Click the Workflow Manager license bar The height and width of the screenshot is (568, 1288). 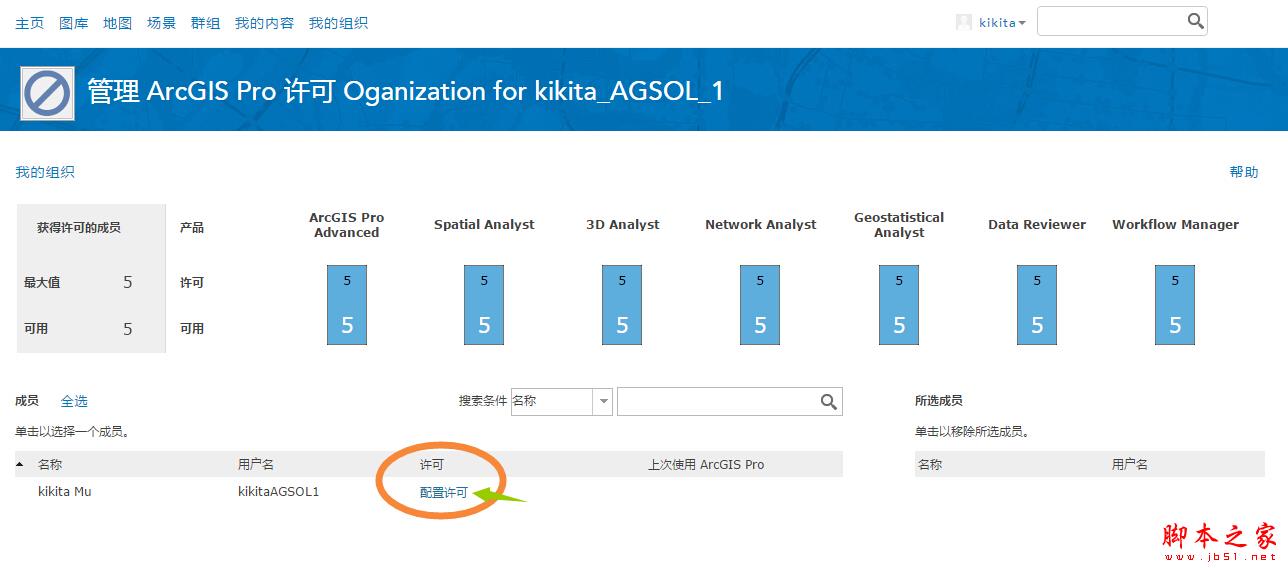(1175, 305)
